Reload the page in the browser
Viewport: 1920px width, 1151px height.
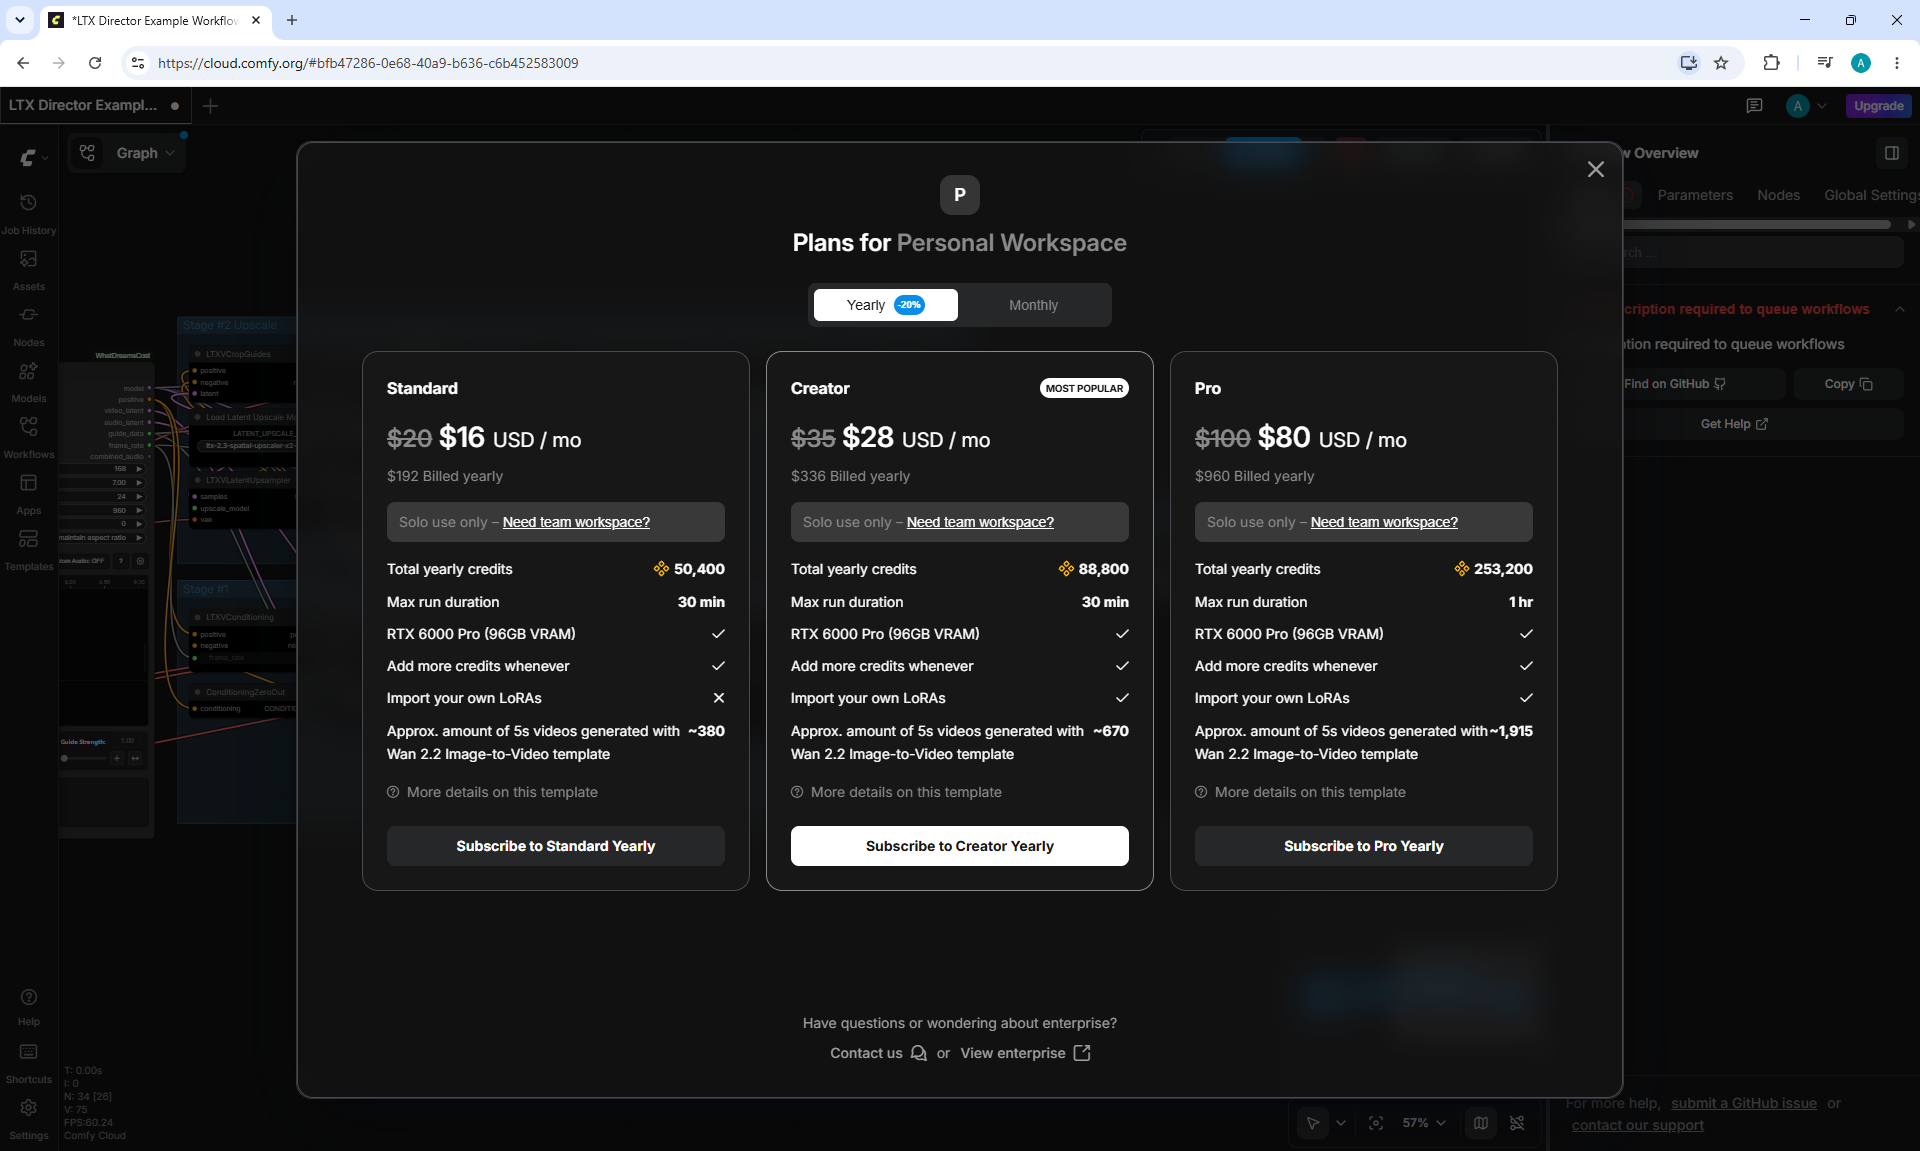(95, 63)
